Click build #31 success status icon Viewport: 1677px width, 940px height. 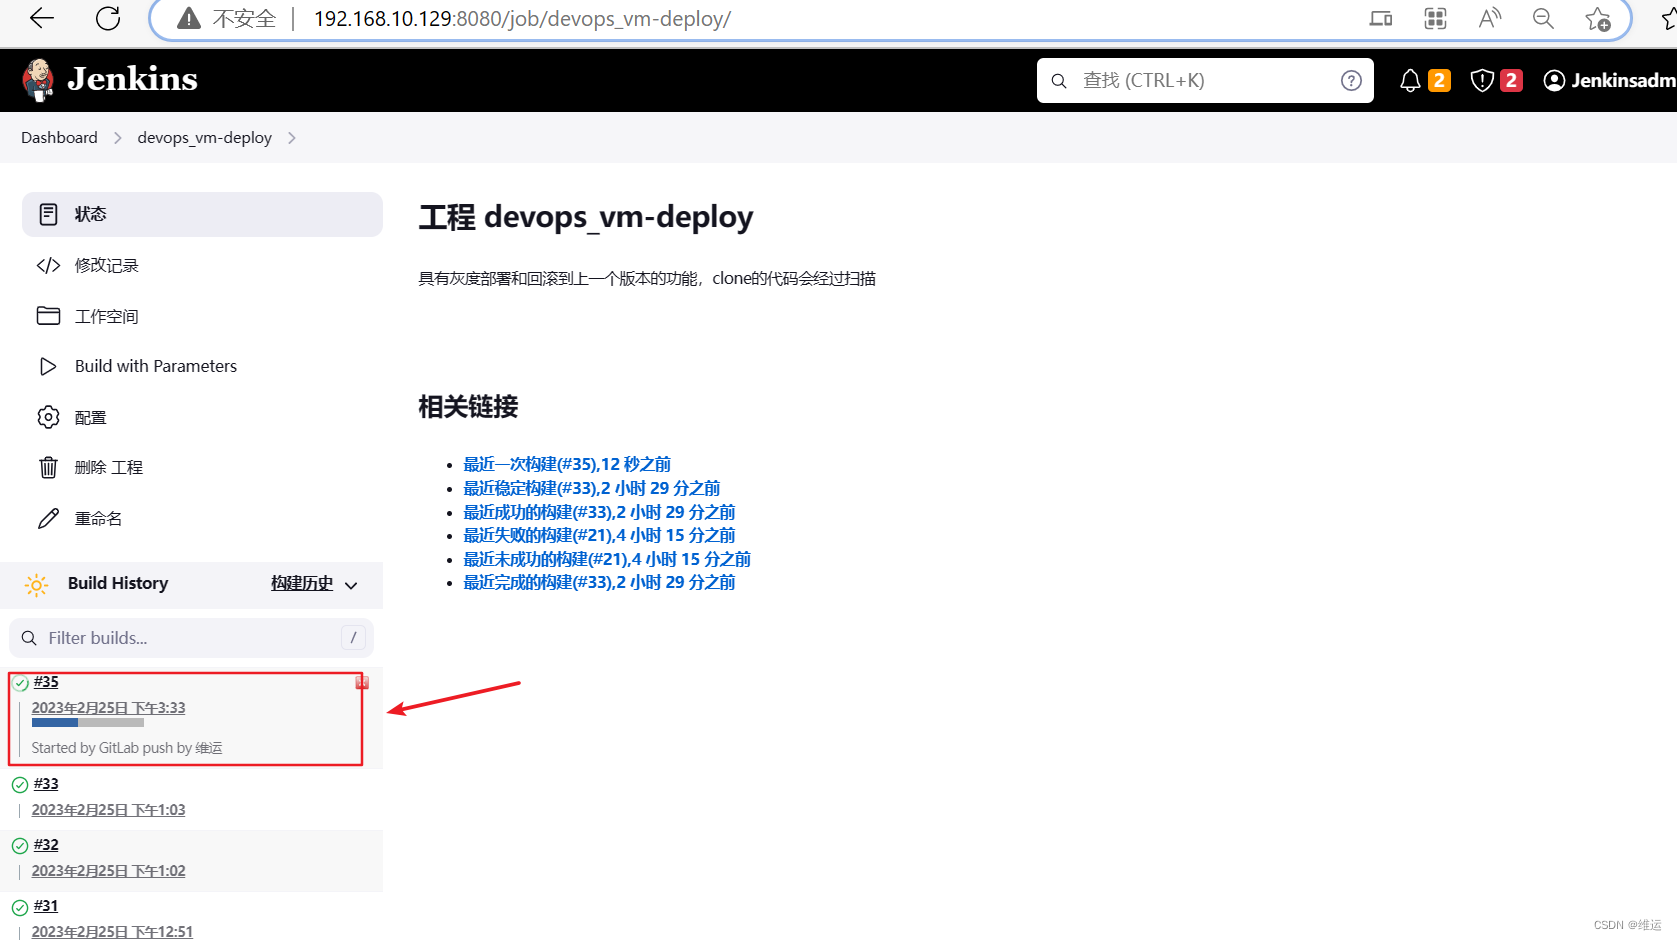pyautogui.click(x=20, y=907)
